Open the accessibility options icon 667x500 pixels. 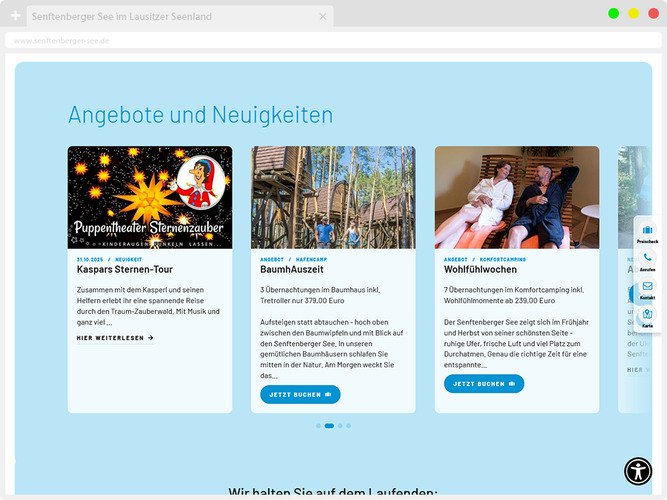pos(638,471)
